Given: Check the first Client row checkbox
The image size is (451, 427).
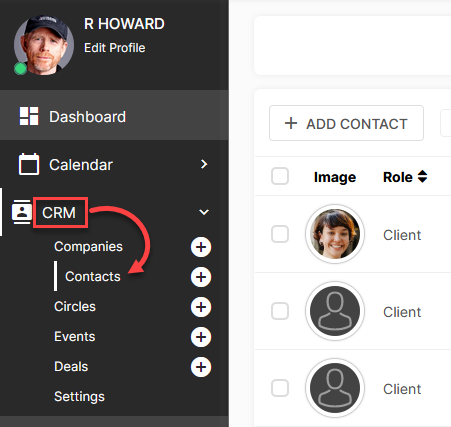Looking at the screenshot, I should click(280, 234).
